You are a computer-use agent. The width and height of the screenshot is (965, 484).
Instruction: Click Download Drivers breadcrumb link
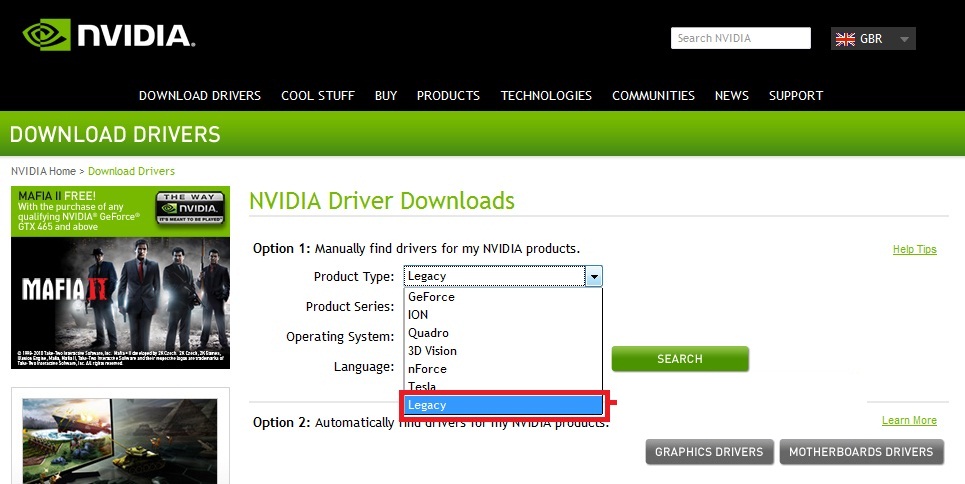tap(131, 171)
